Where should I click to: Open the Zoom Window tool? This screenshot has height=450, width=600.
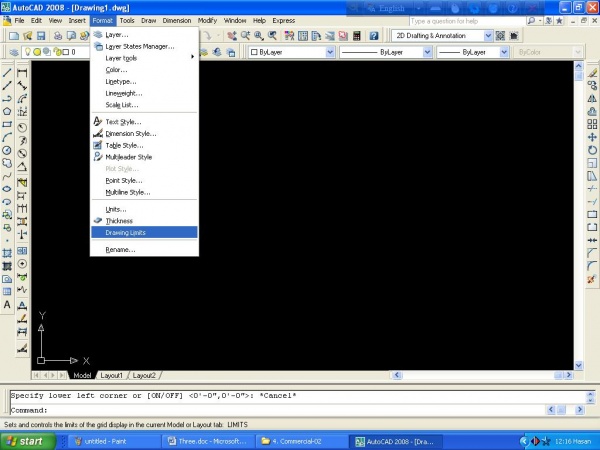coord(259,36)
